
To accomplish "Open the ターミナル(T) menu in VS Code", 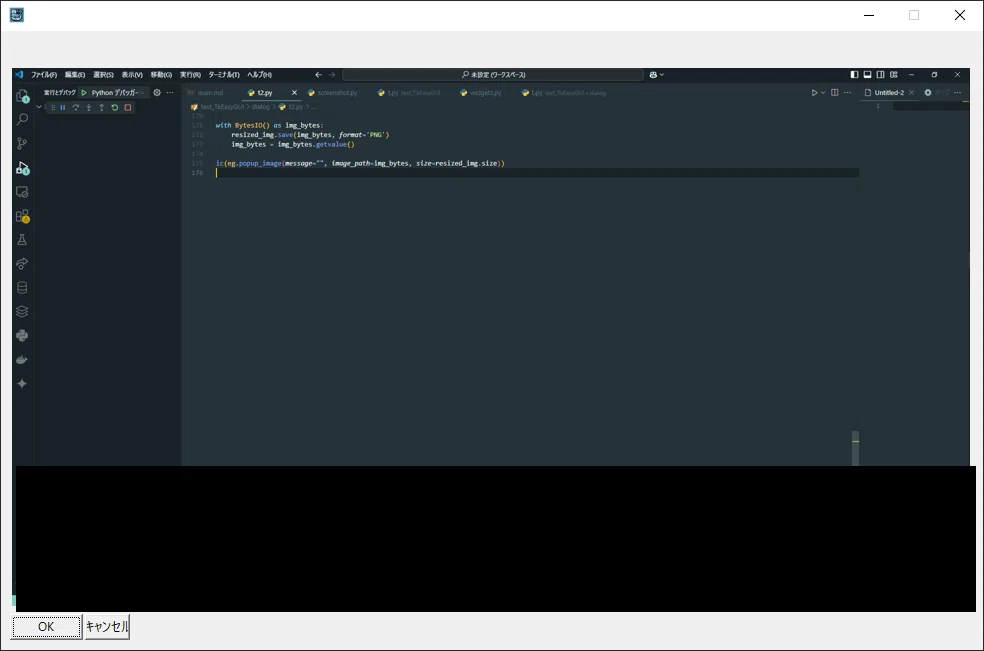I will [224, 75].
